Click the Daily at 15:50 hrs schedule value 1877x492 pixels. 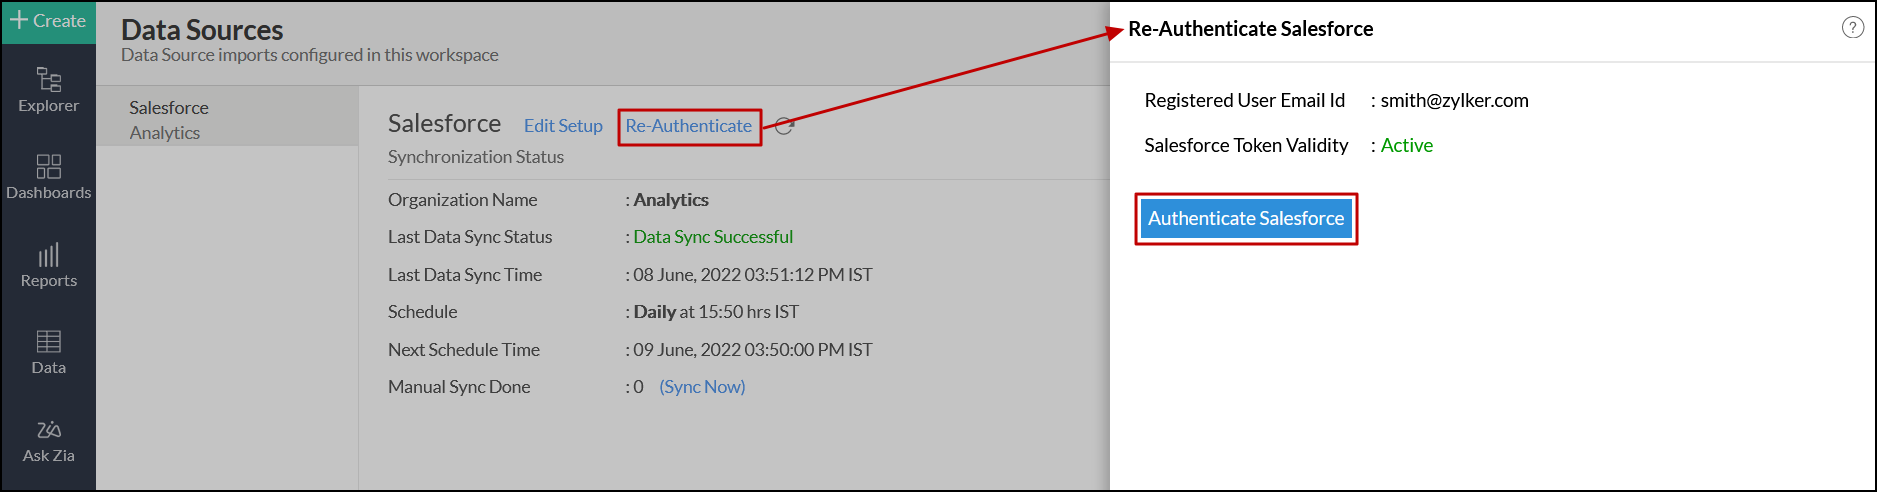tap(716, 312)
